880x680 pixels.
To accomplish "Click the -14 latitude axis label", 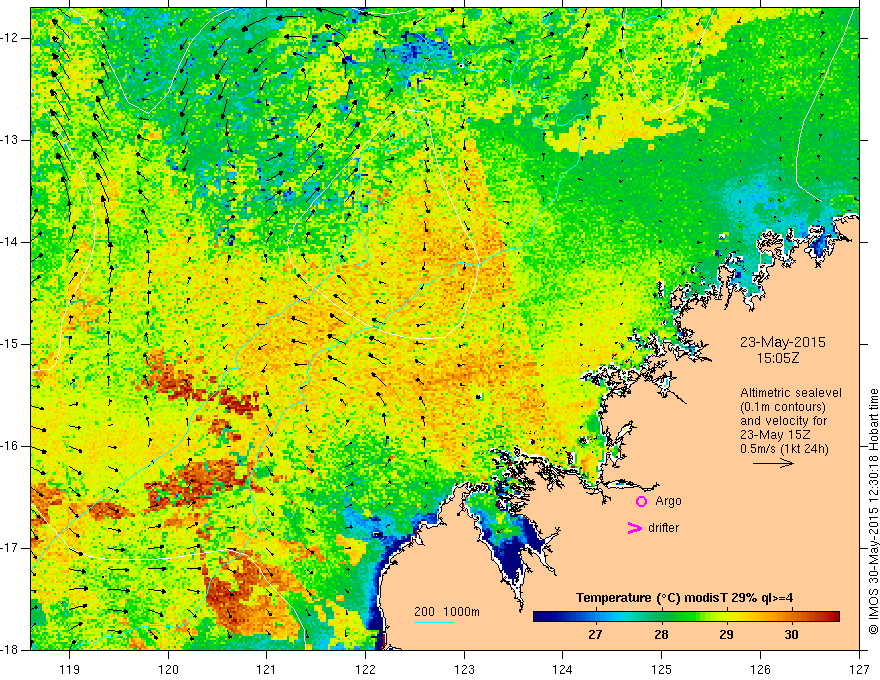I will [10, 242].
